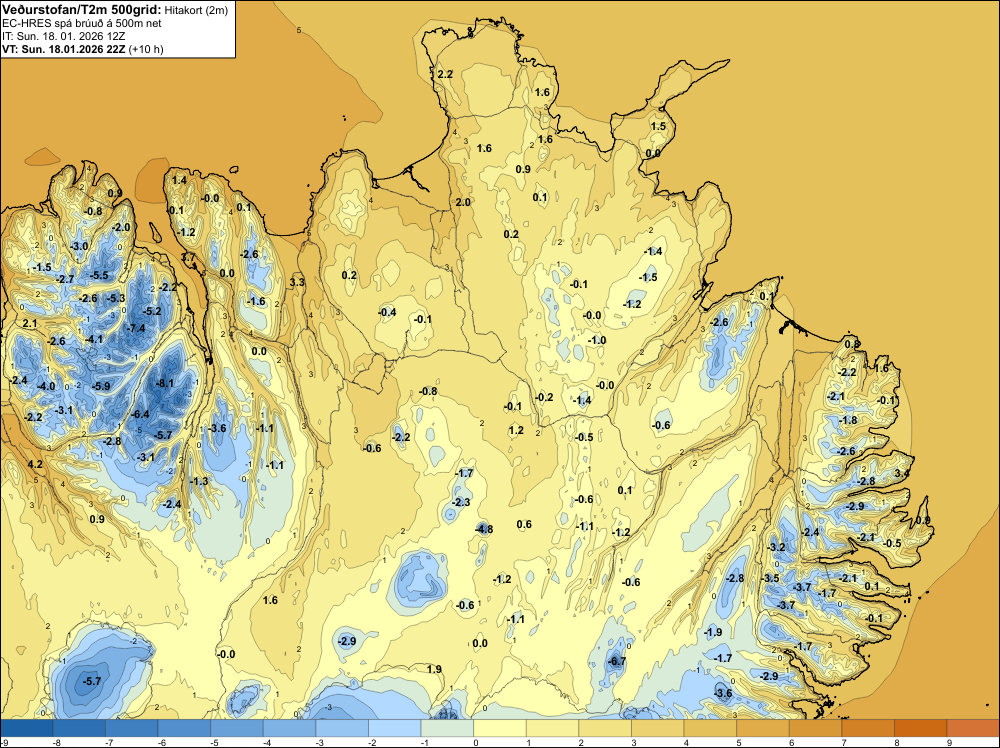Click the -8.1 temperature value

pyautogui.click(x=165, y=383)
